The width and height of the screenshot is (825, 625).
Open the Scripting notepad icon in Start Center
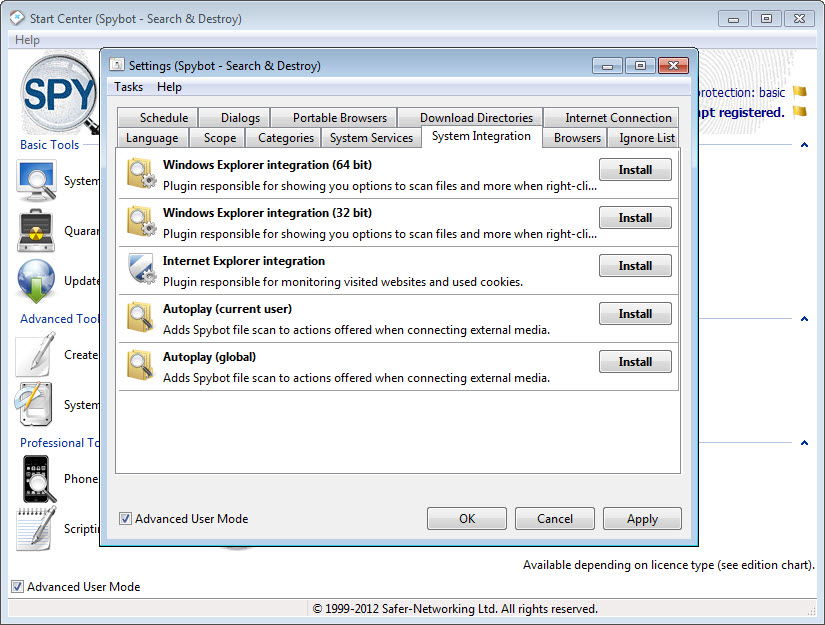pyautogui.click(x=35, y=528)
